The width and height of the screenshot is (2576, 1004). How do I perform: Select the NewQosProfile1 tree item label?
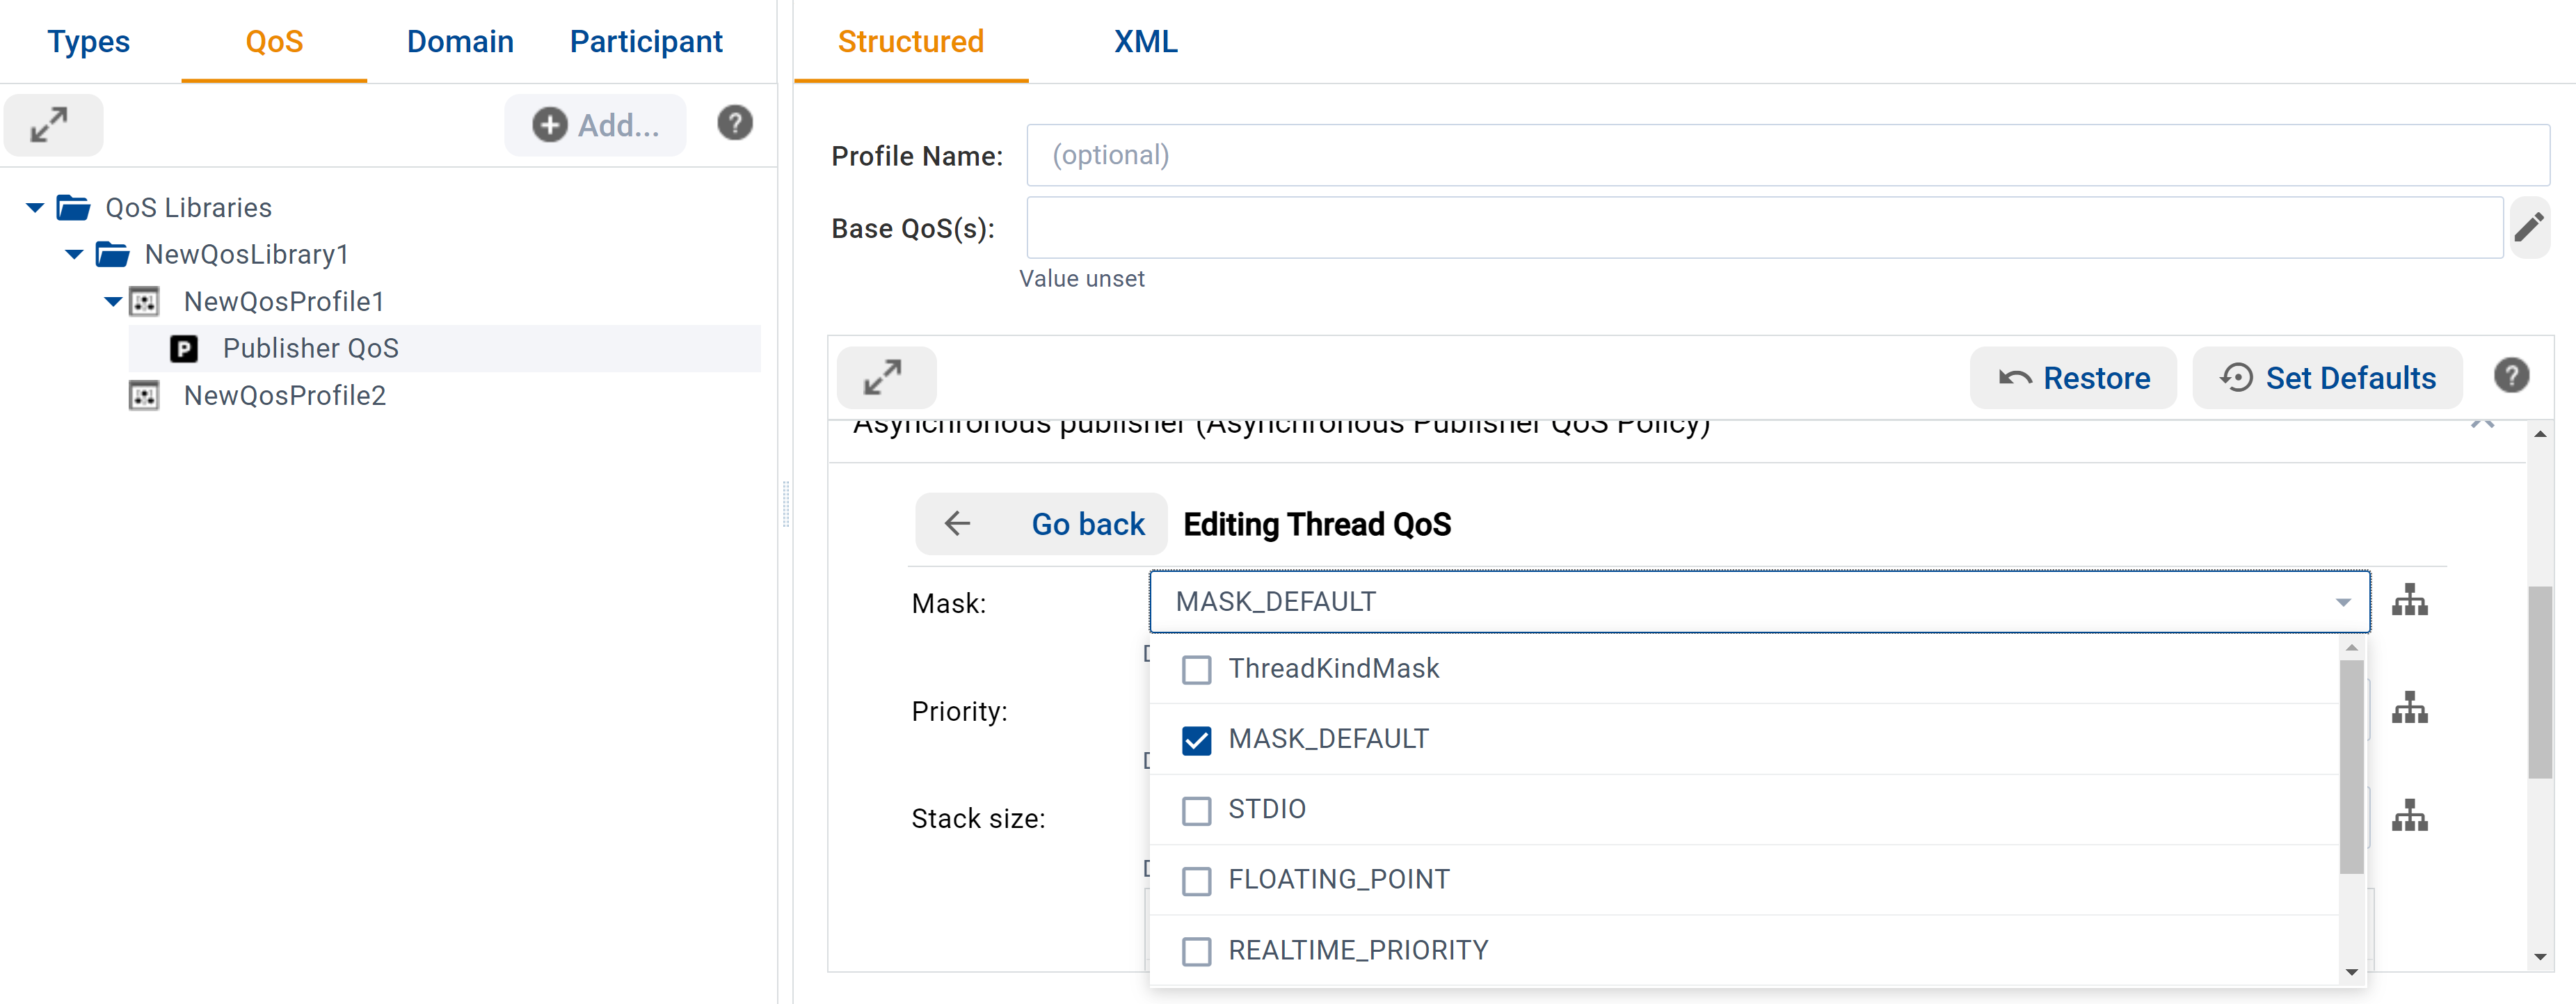pos(284,302)
